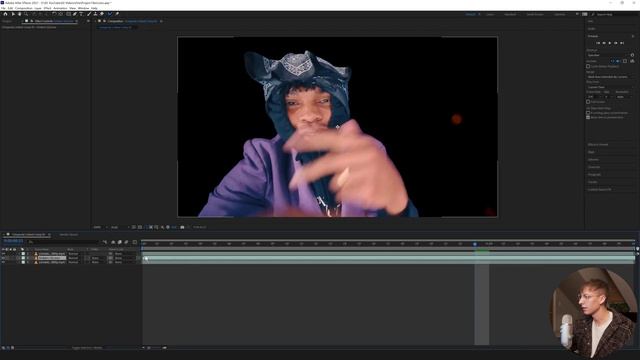Go to last frame in Preview
Screen dimensions: 640x360
pyautogui.click(x=622, y=43)
